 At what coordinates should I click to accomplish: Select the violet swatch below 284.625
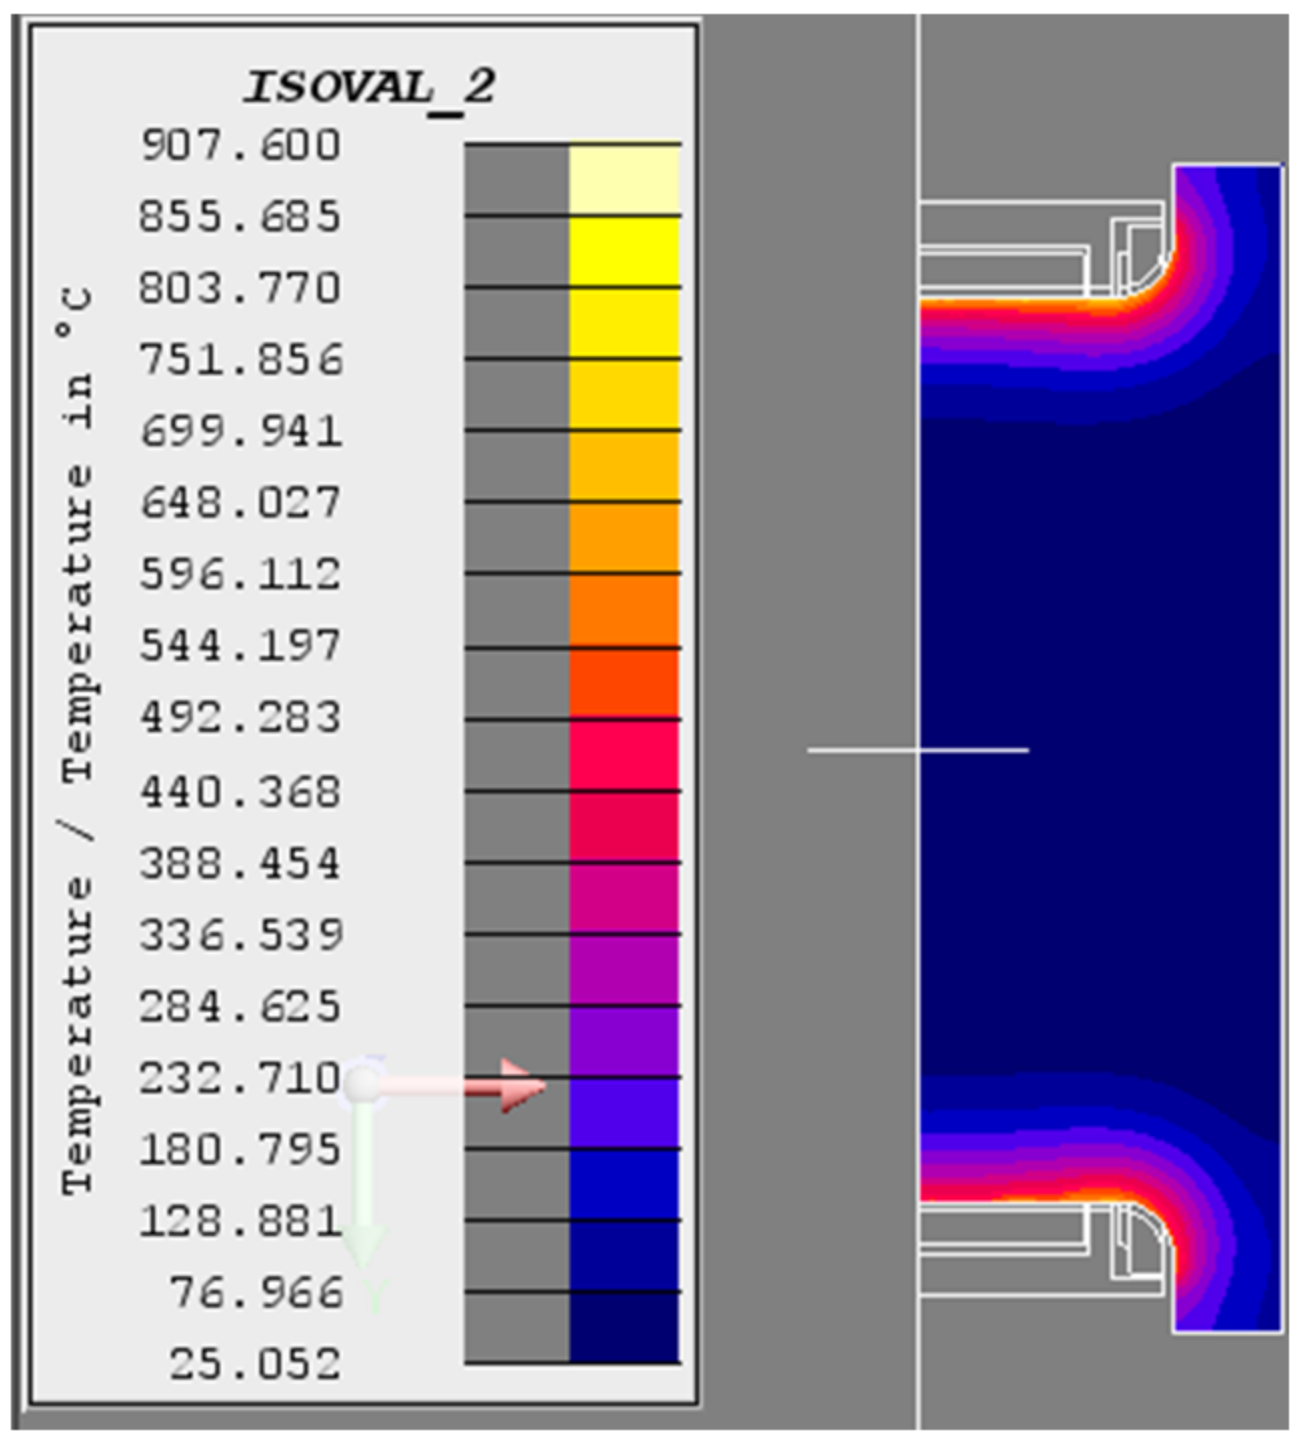[x=624, y=1040]
